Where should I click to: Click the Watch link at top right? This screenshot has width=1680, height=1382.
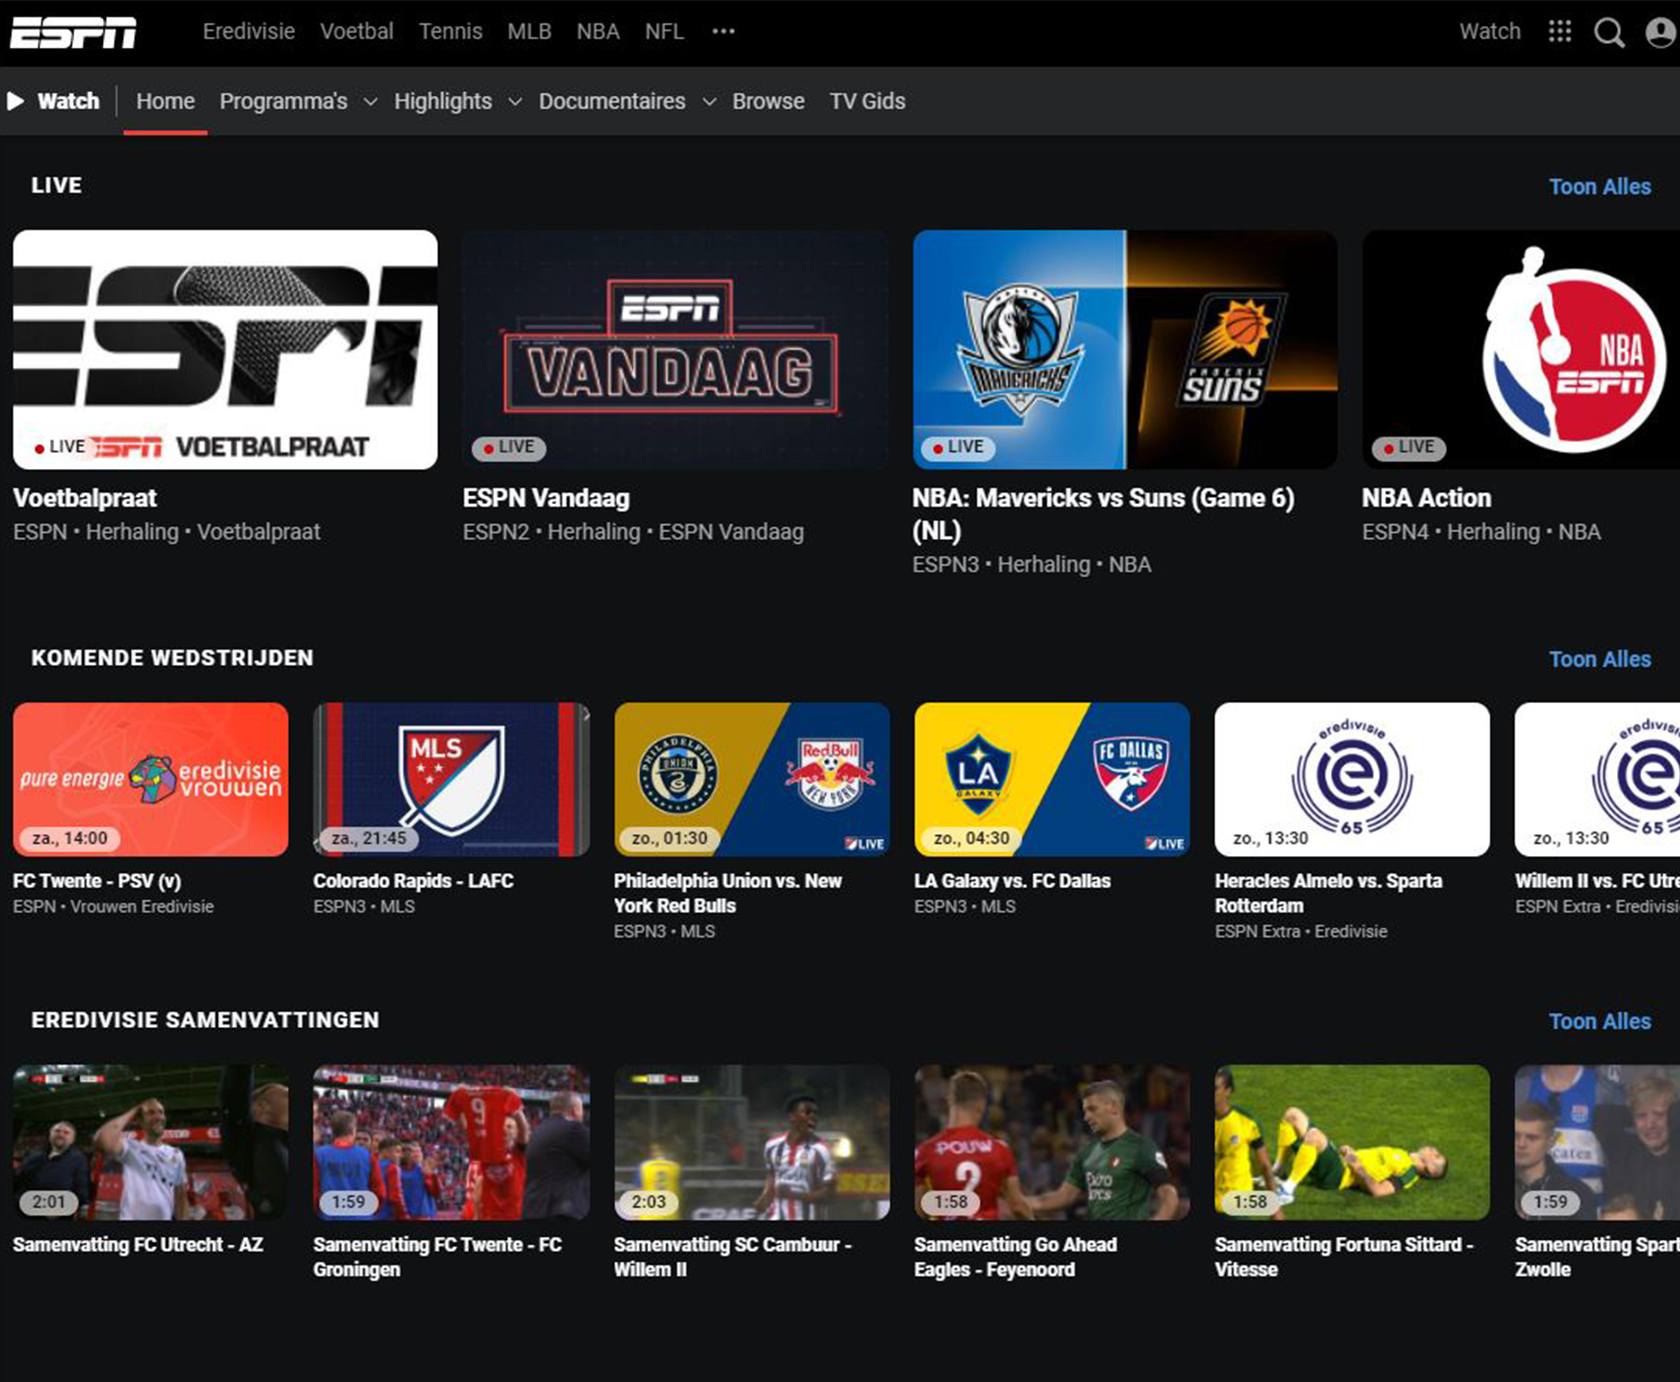[x=1490, y=31]
